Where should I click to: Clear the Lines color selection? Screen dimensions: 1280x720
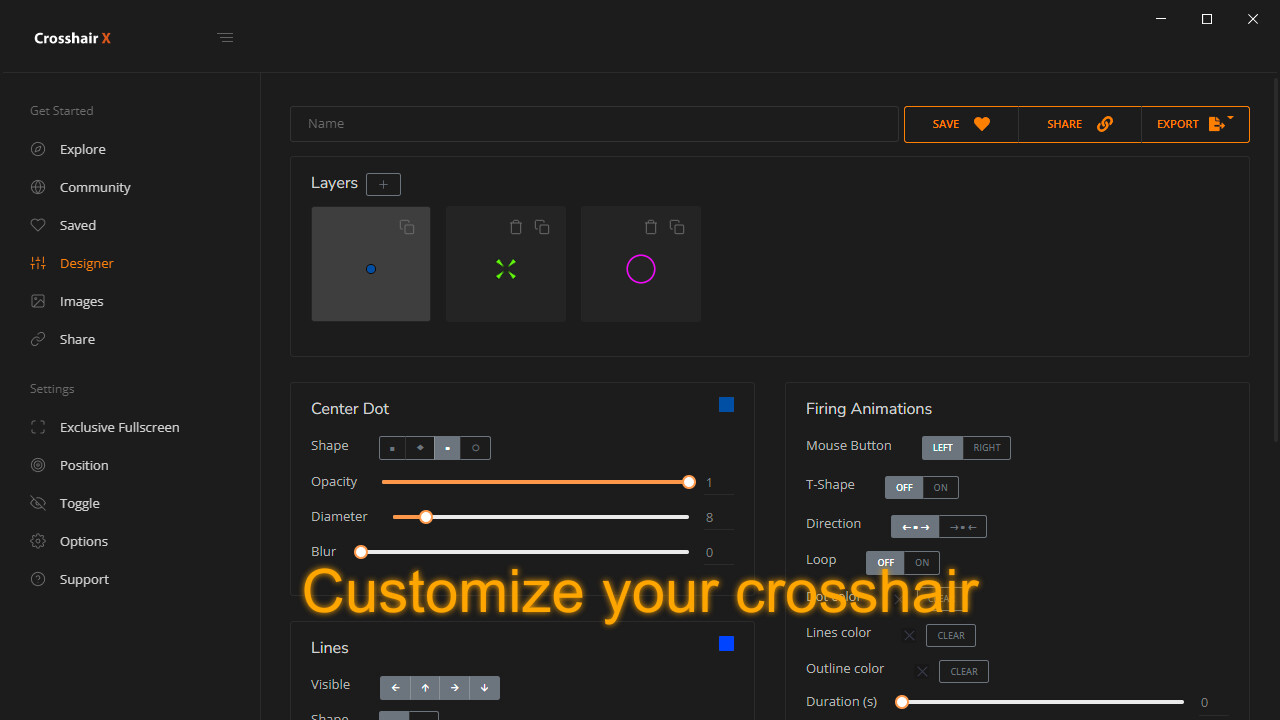[x=950, y=635]
